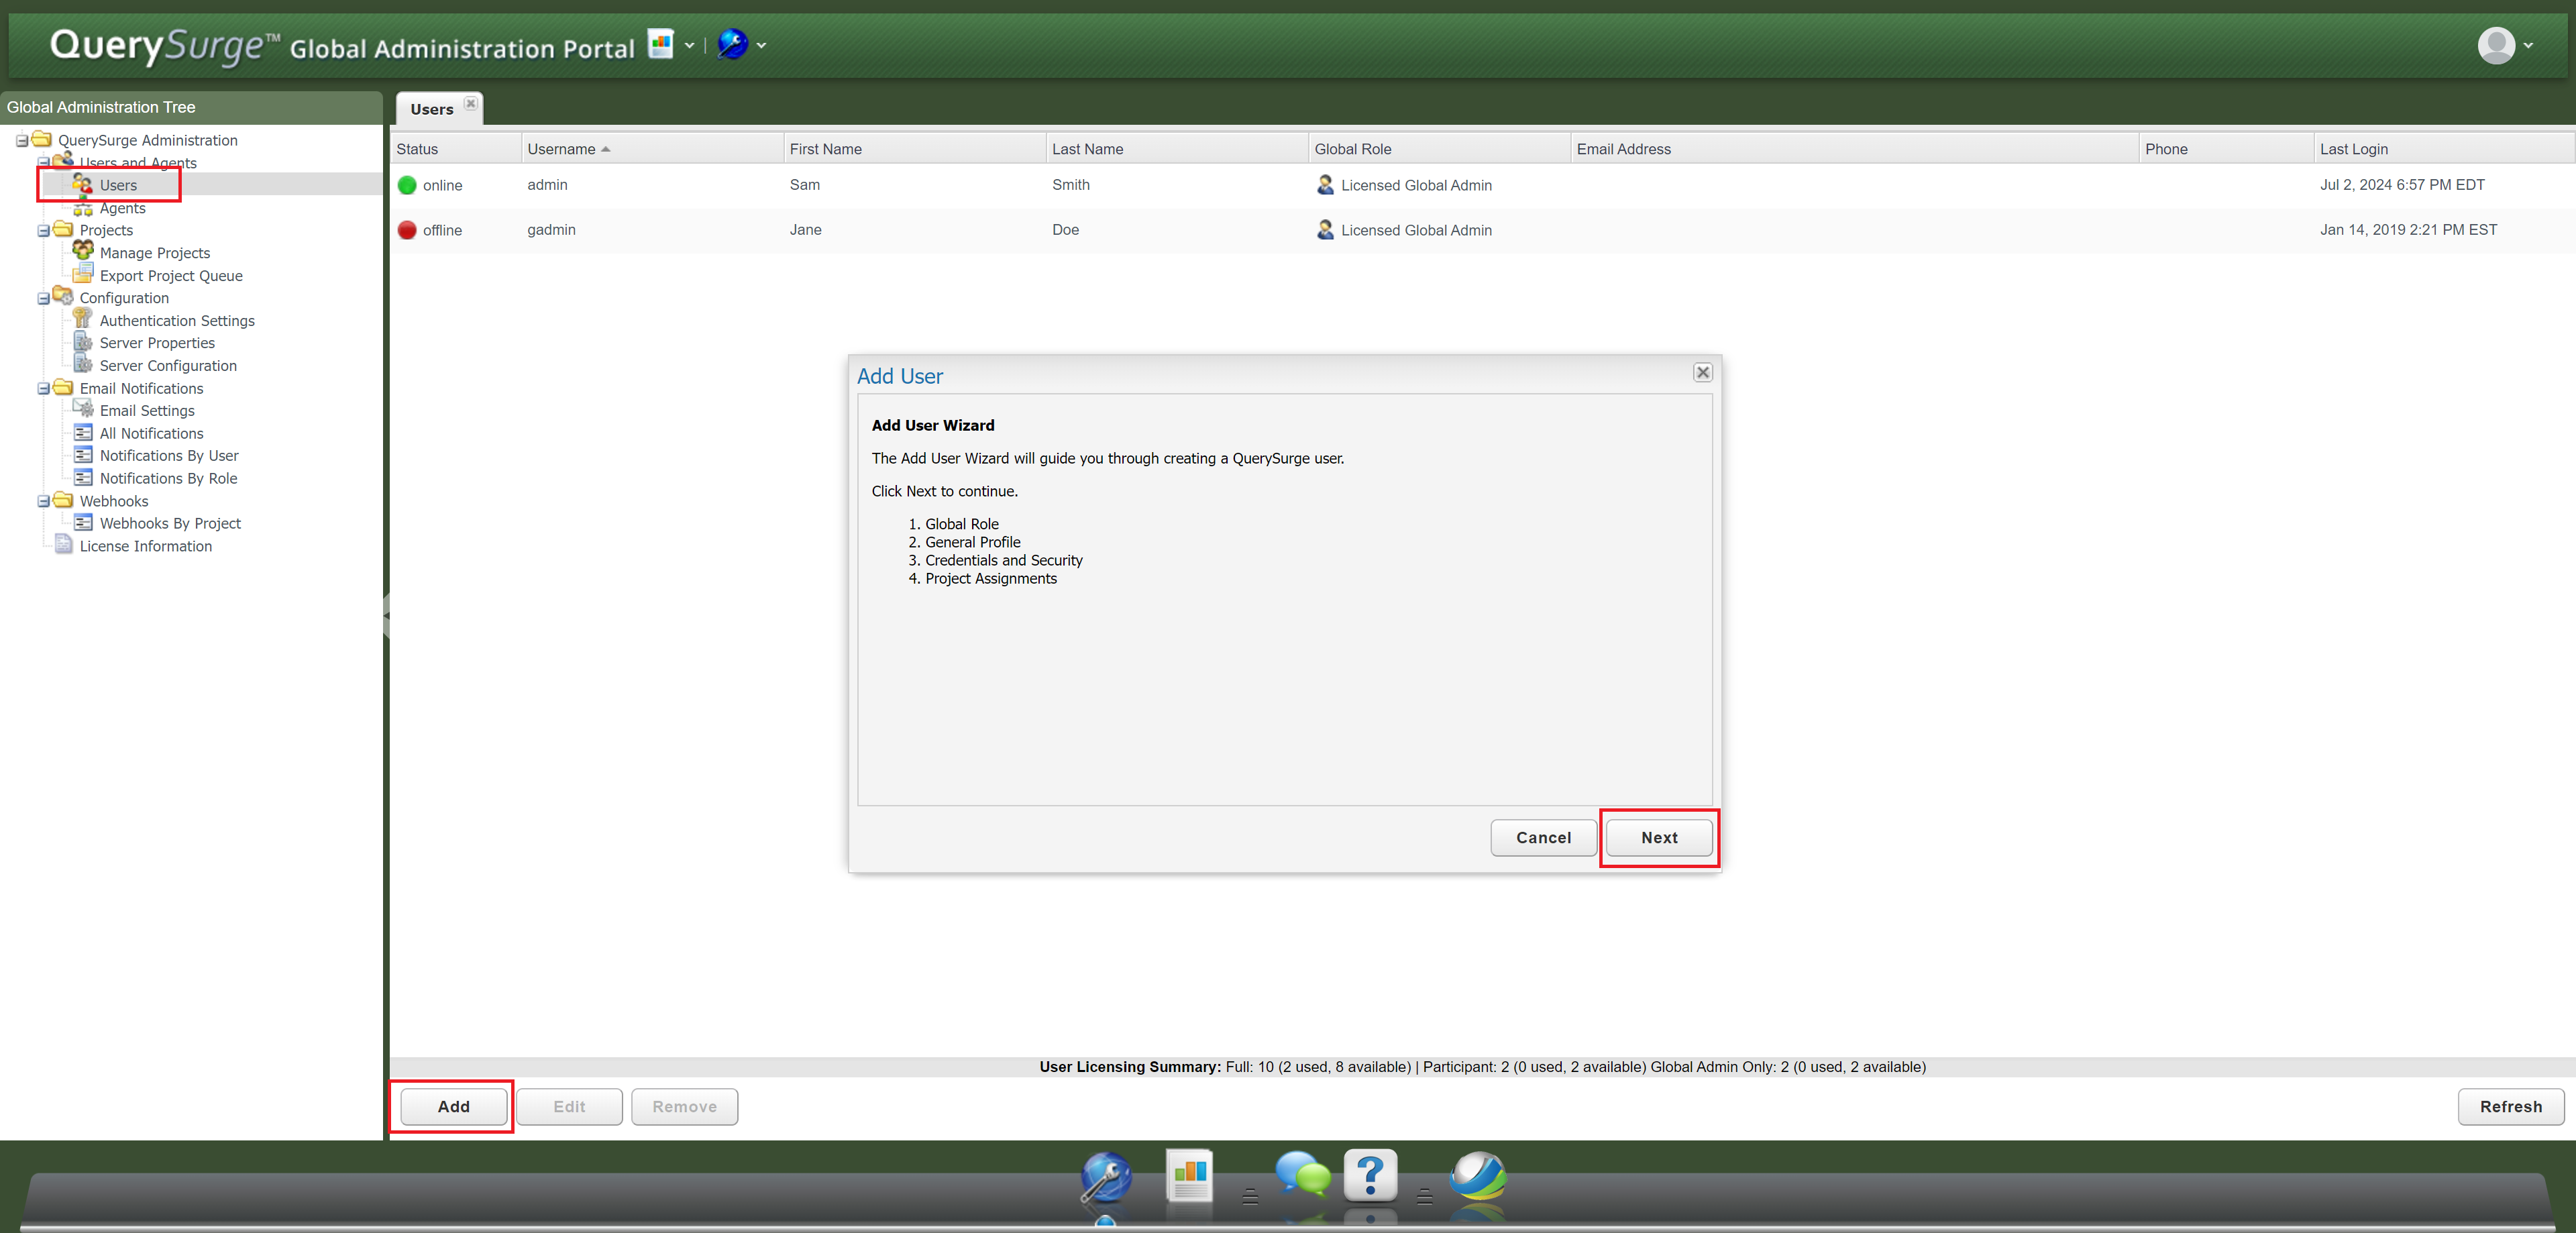Image resolution: width=2576 pixels, height=1233 pixels.
Task: Click the Email Settings envelope icon
Action: click(83, 409)
